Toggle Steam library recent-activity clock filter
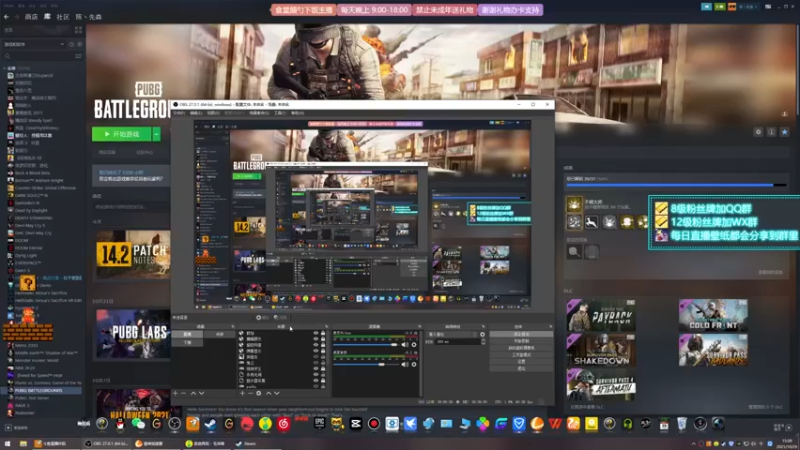Viewport: 800px width, 450px height. coord(71,44)
